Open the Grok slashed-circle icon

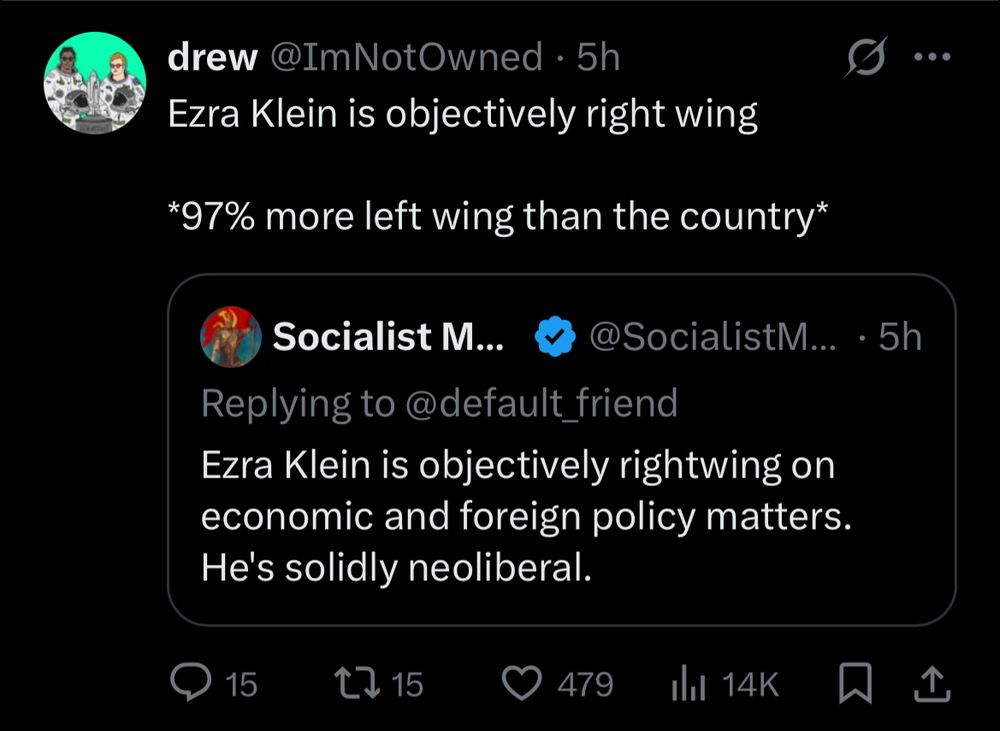pos(861,60)
